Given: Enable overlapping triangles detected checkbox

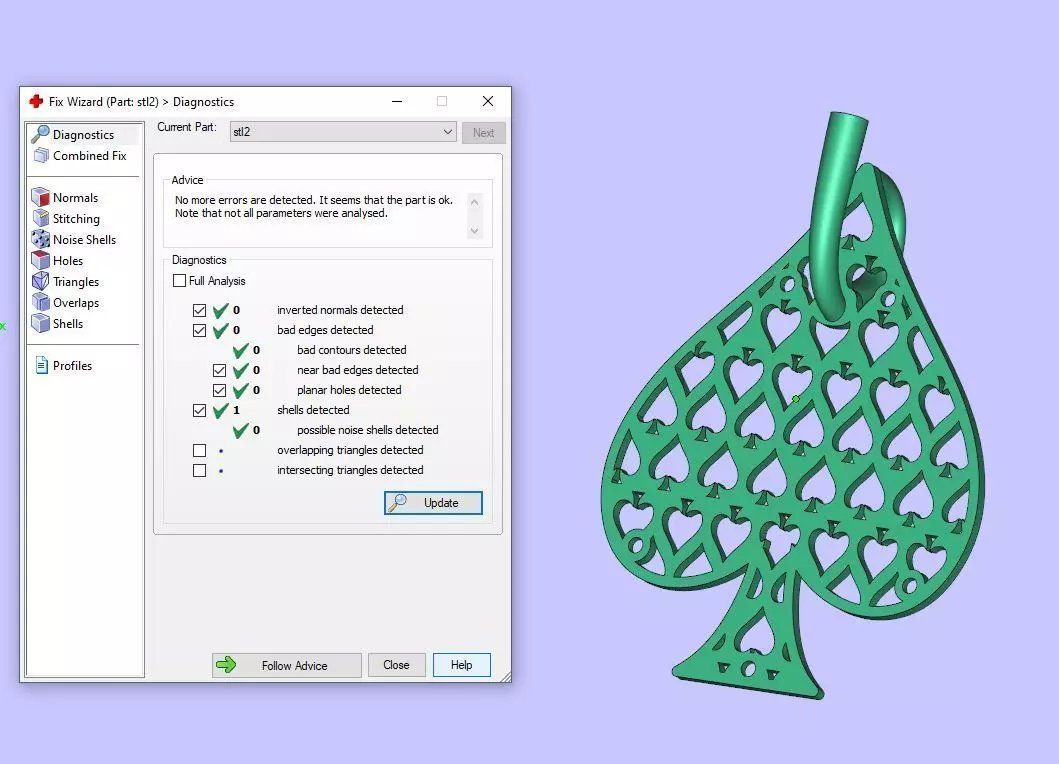Looking at the screenshot, I should (x=199, y=451).
